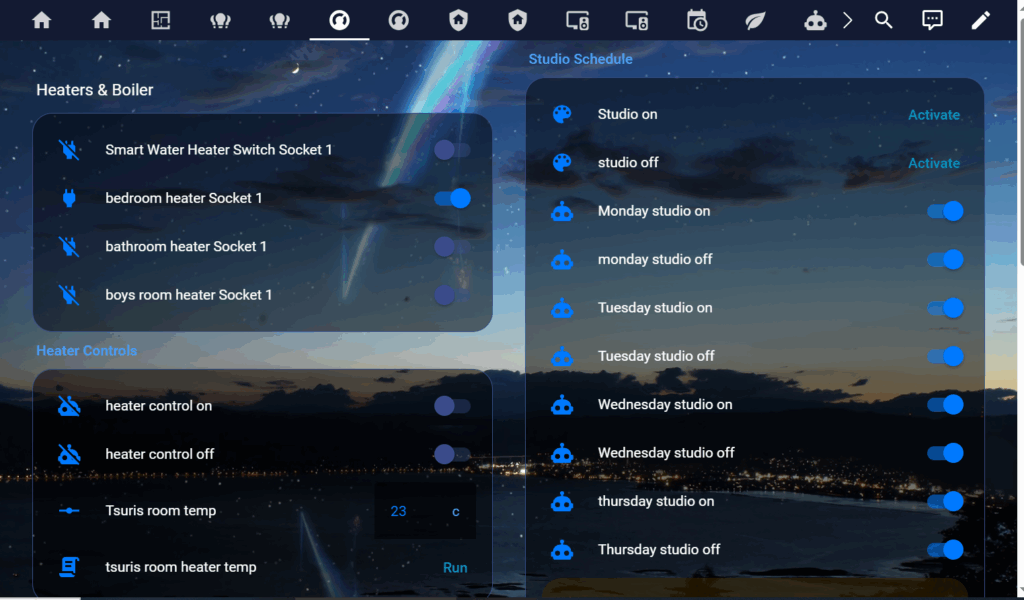Click the Wednesday studio off robot icon

pos(562,452)
